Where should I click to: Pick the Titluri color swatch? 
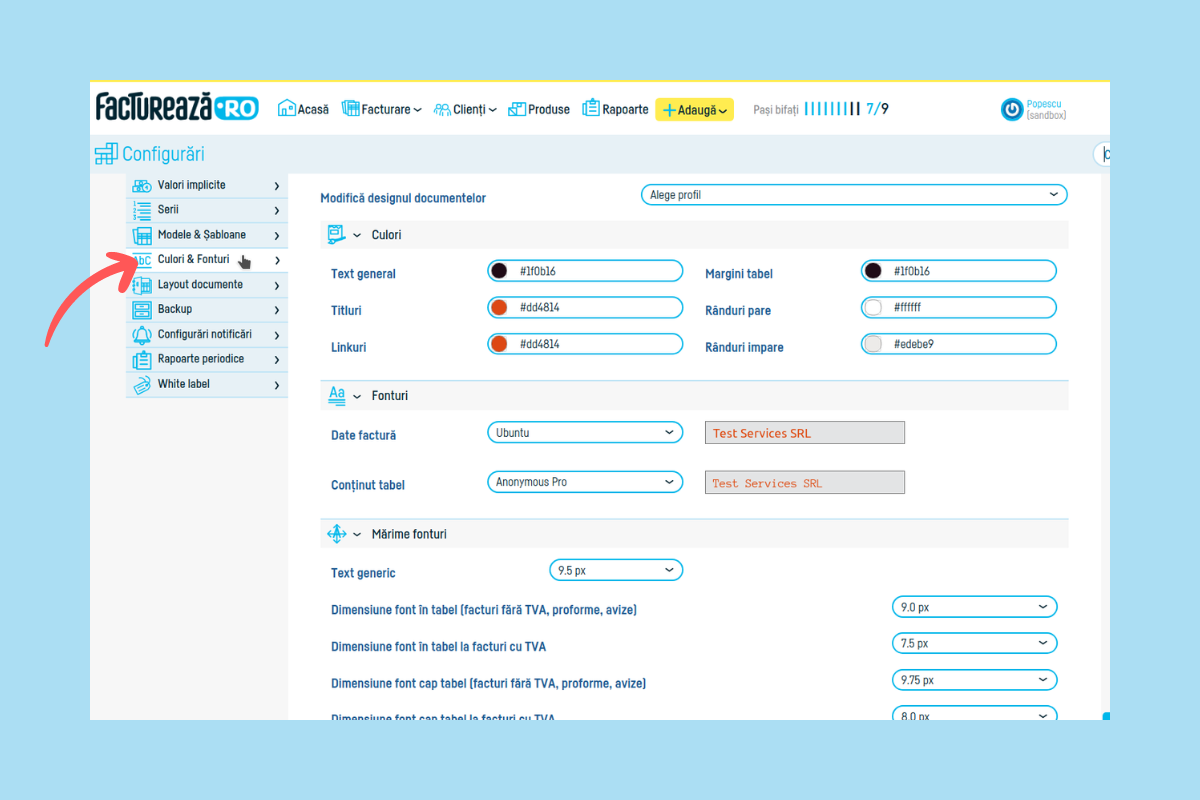499,308
